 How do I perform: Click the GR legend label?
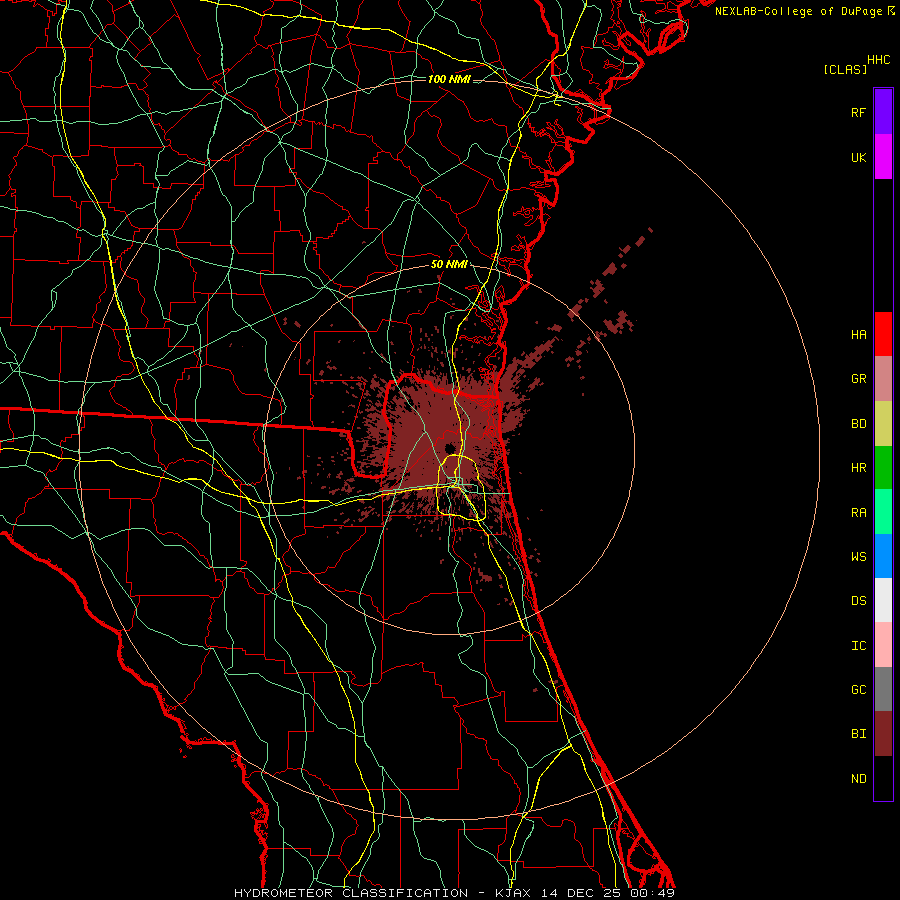click(x=858, y=379)
